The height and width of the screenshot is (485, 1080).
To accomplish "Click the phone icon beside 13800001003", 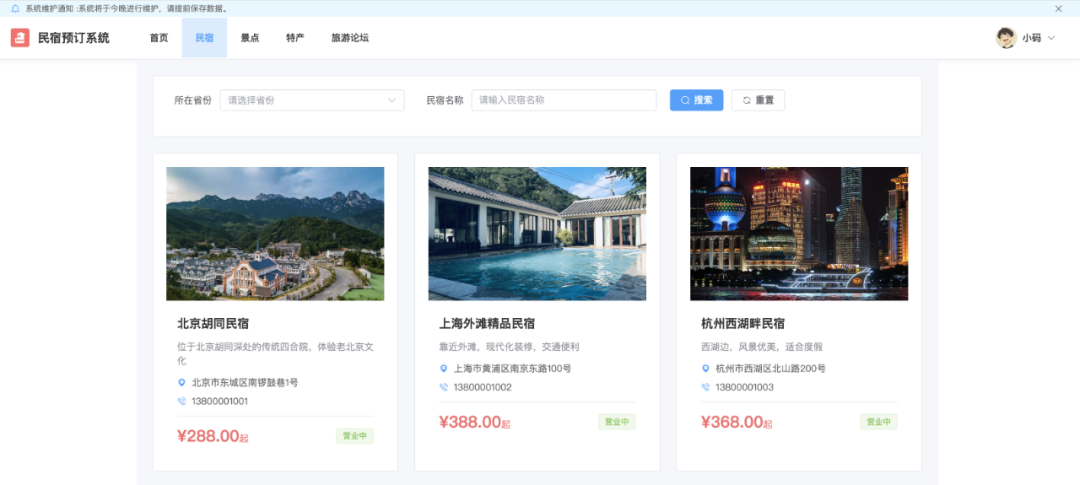I will click(x=705, y=387).
